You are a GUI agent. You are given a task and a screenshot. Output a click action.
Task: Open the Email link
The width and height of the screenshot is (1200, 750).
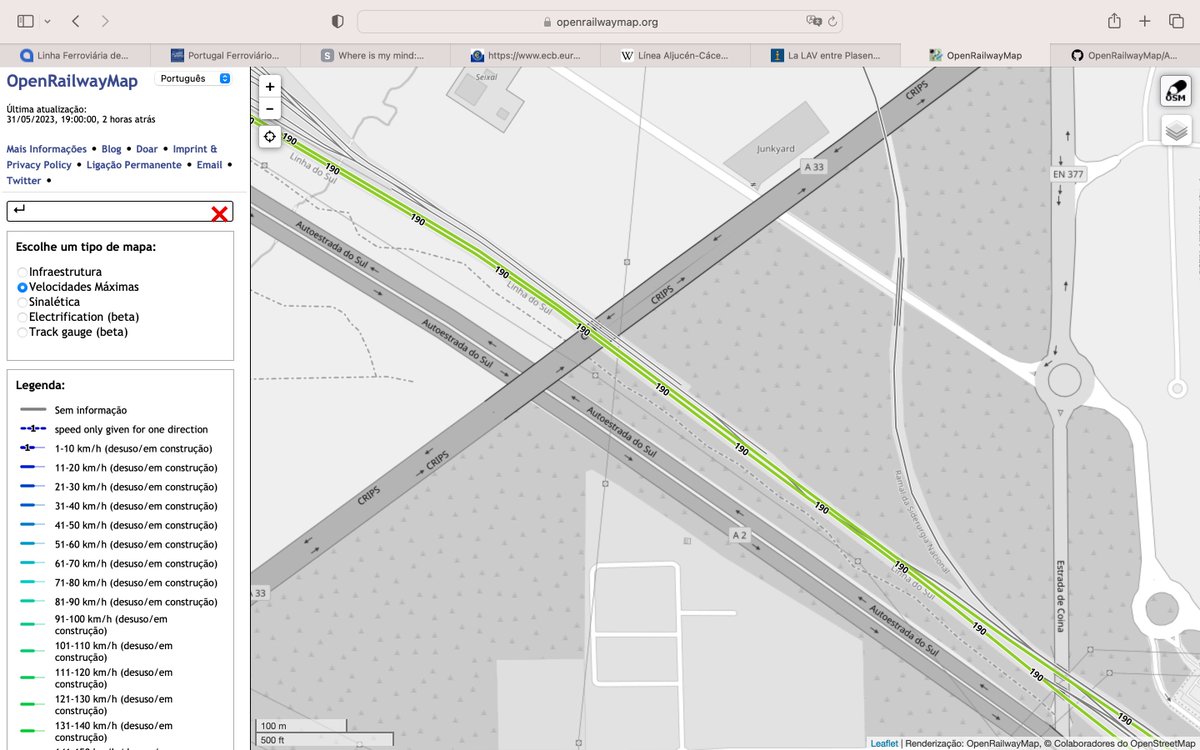(x=209, y=165)
